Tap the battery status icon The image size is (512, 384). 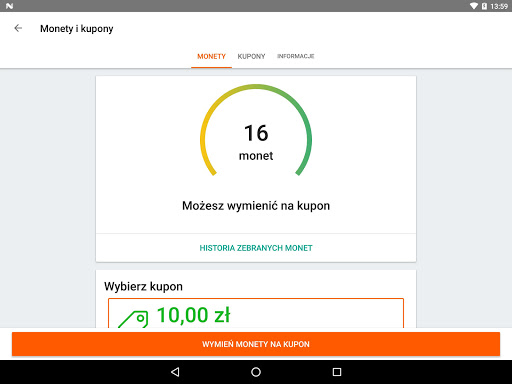[484, 6]
